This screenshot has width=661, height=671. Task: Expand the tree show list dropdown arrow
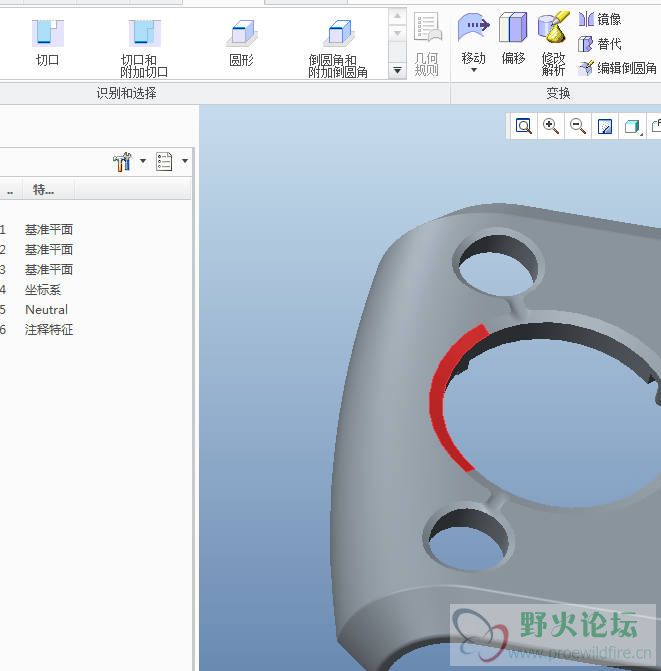(185, 161)
